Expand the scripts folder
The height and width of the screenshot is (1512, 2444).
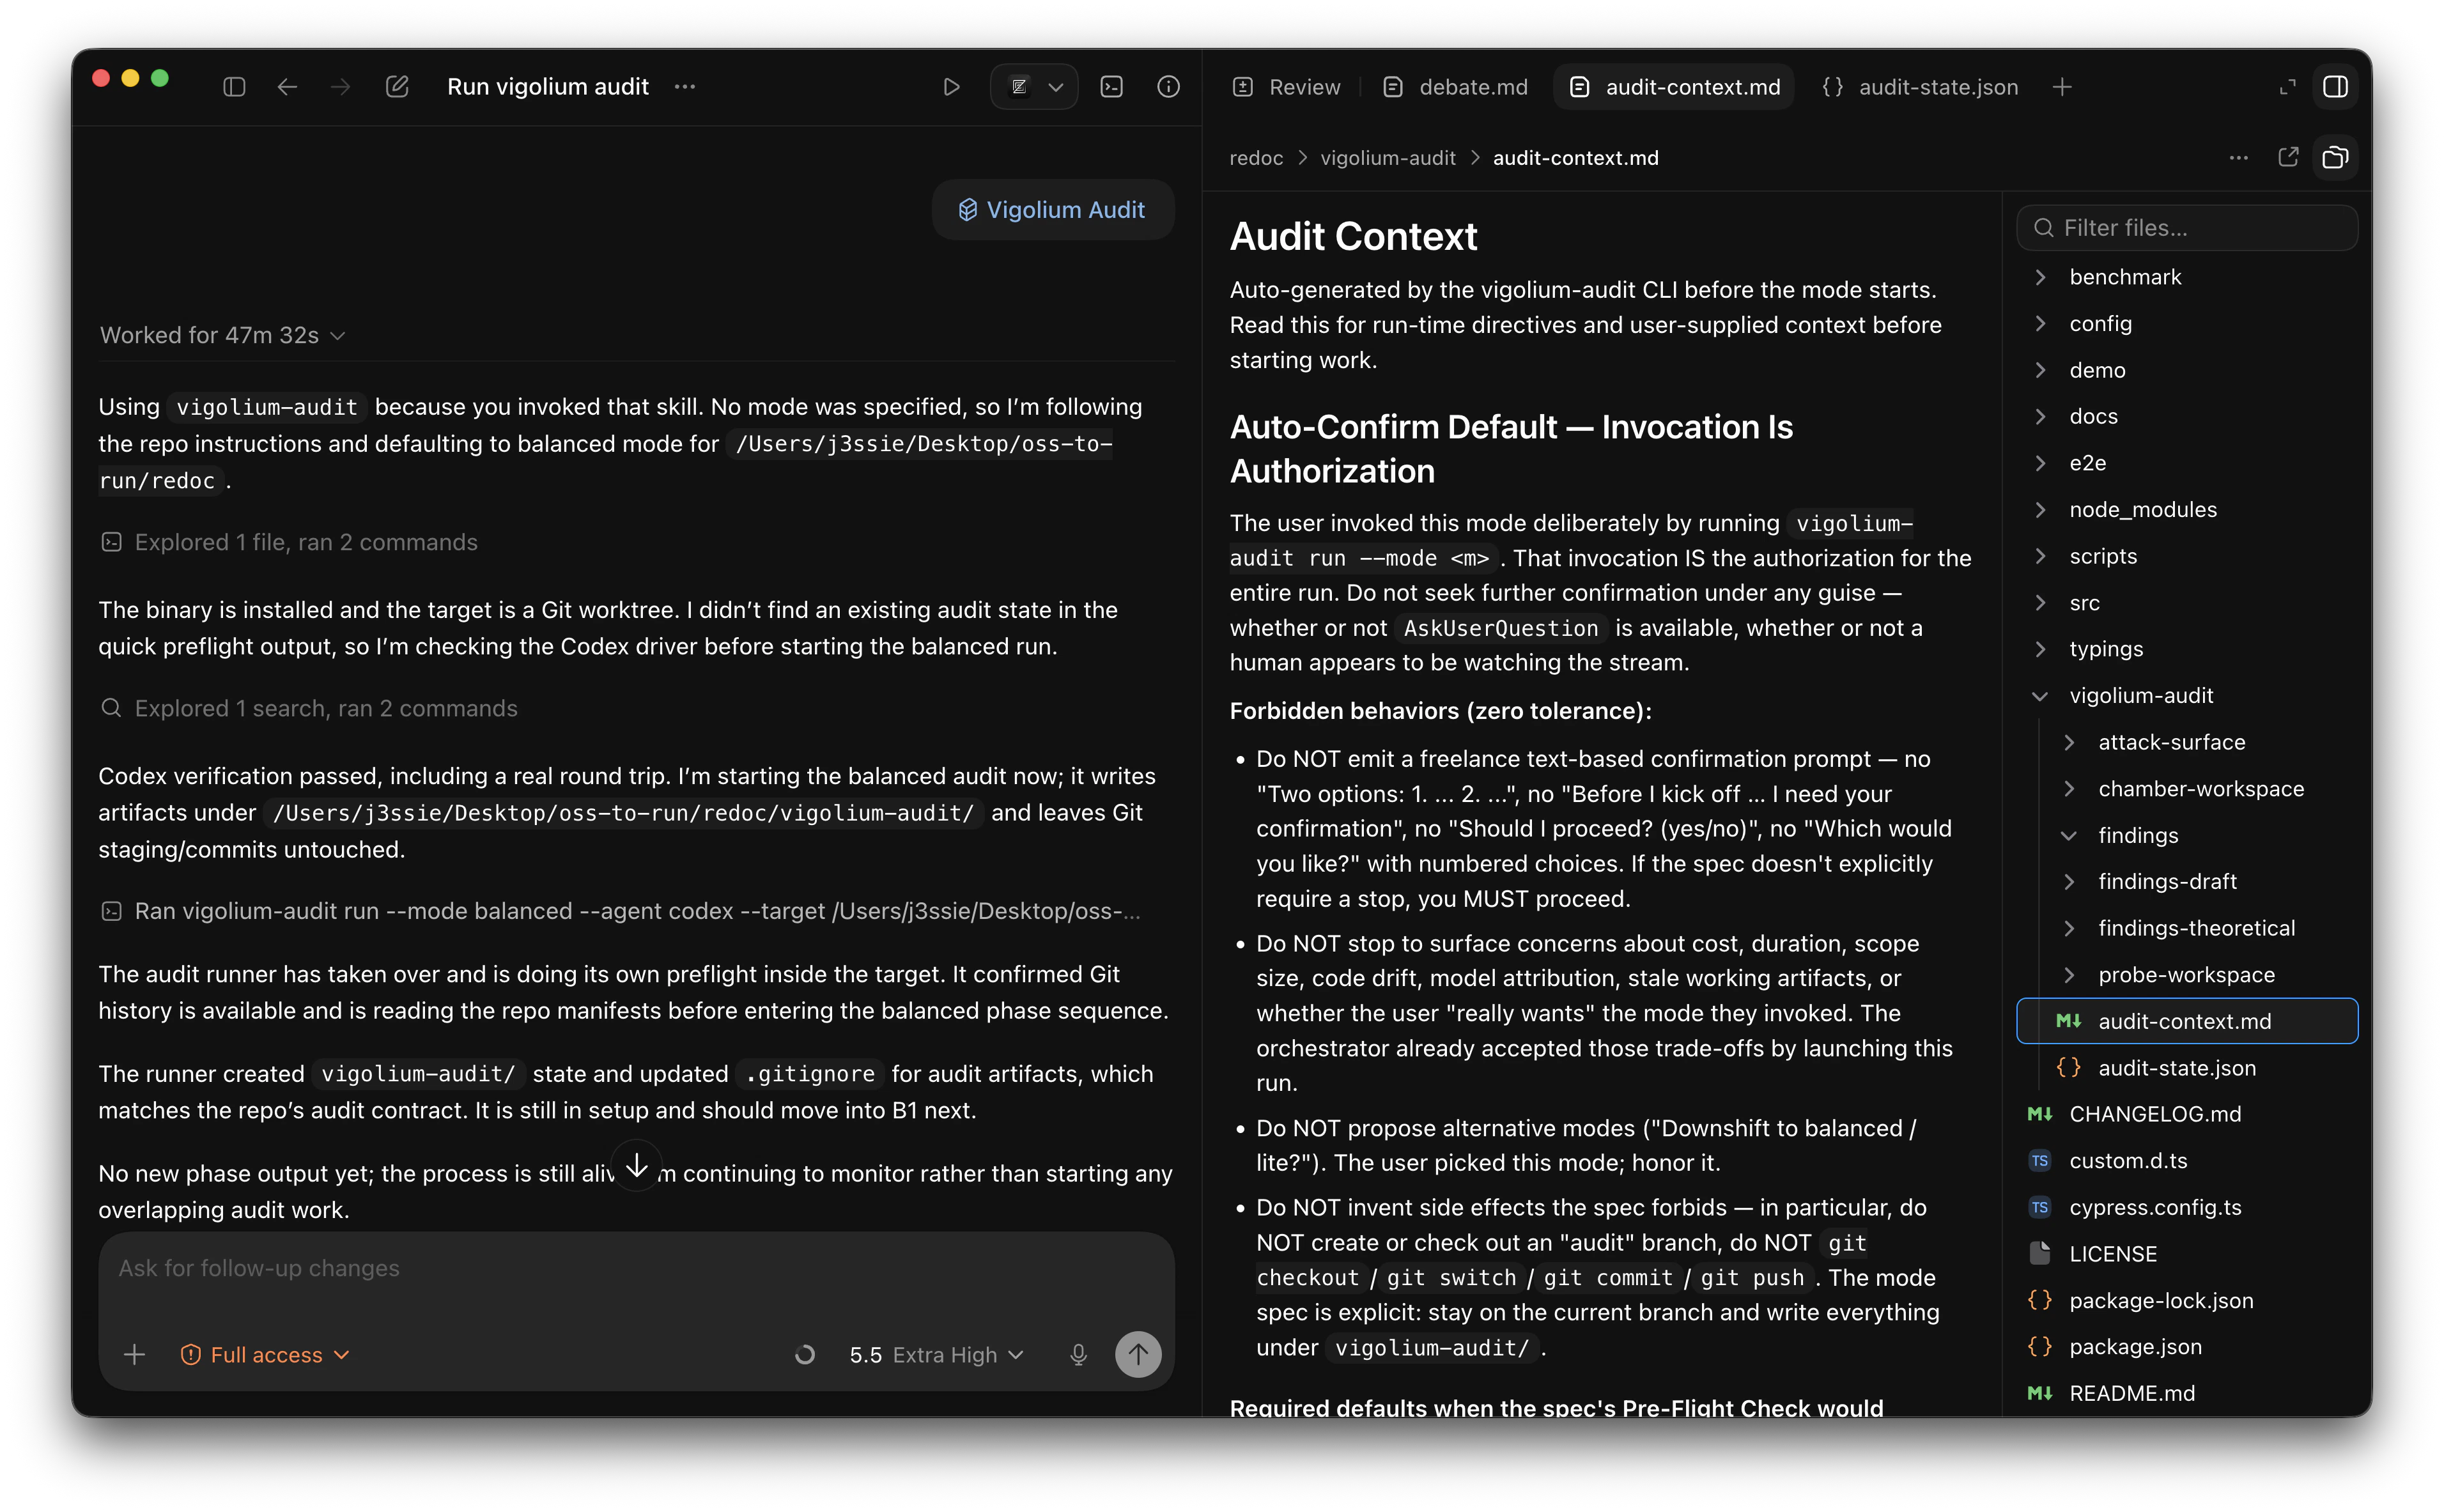tap(2187, 556)
